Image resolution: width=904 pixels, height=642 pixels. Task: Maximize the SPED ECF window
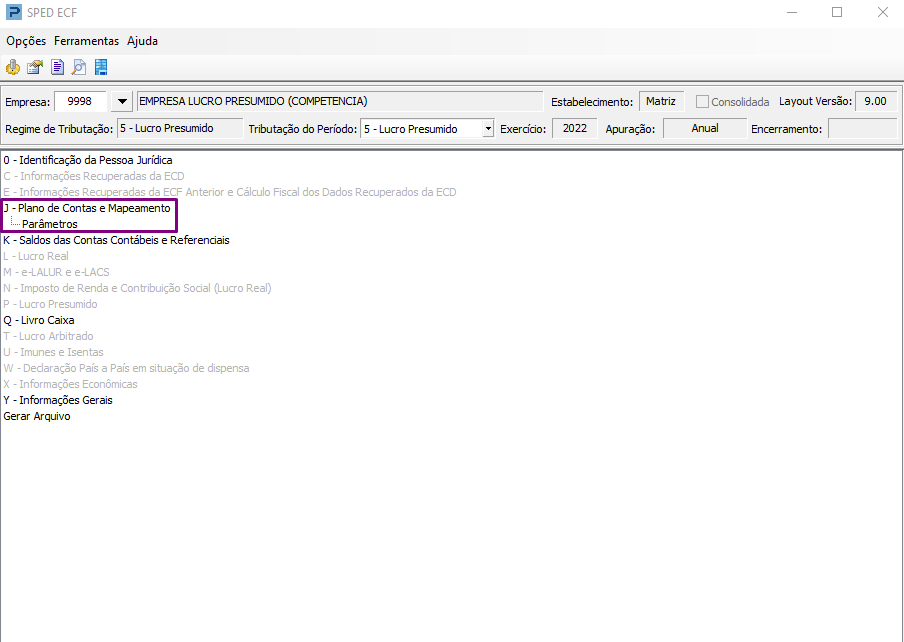pyautogui.click(x=837, y=12)
